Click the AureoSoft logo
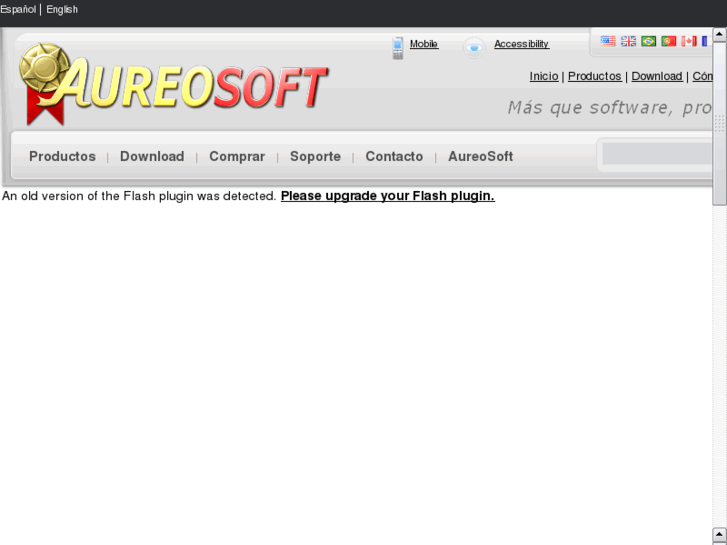 173,84
